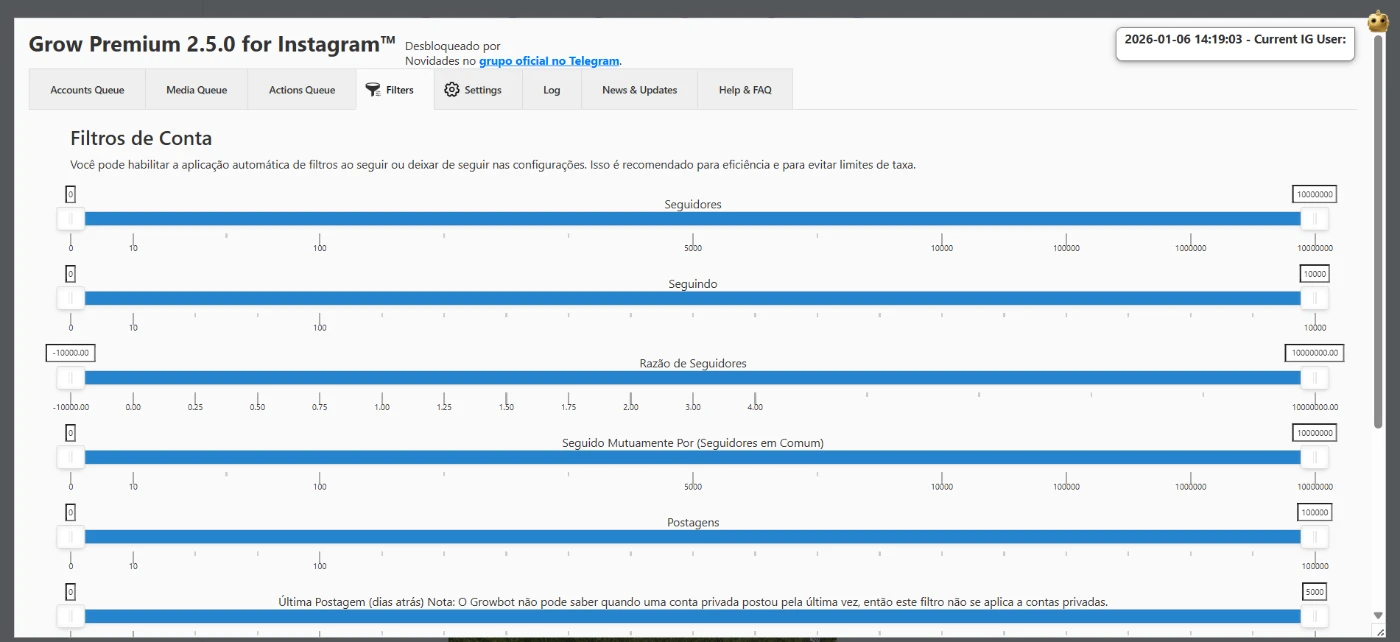Image resolution: width=1400 pixels, height=642 pixels.
Task: Click the funnel icon on the Filters tab
Action: point(373,90)
